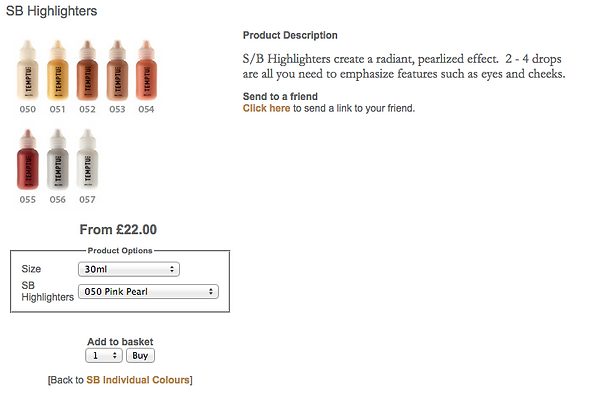Open the 050 Pink Pearl colour dropdown
The height and width of the screenshot is (394, 600).
[148, 292]
